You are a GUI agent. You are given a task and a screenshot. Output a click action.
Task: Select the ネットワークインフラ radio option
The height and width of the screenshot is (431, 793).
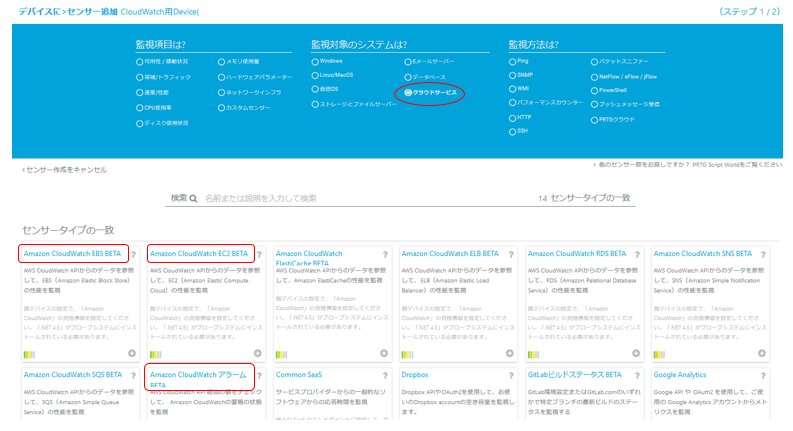click(221, 93)
